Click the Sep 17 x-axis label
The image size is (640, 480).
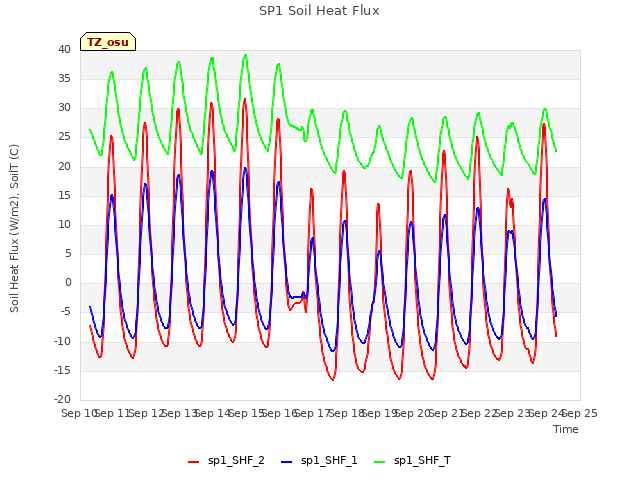[313, 413]
